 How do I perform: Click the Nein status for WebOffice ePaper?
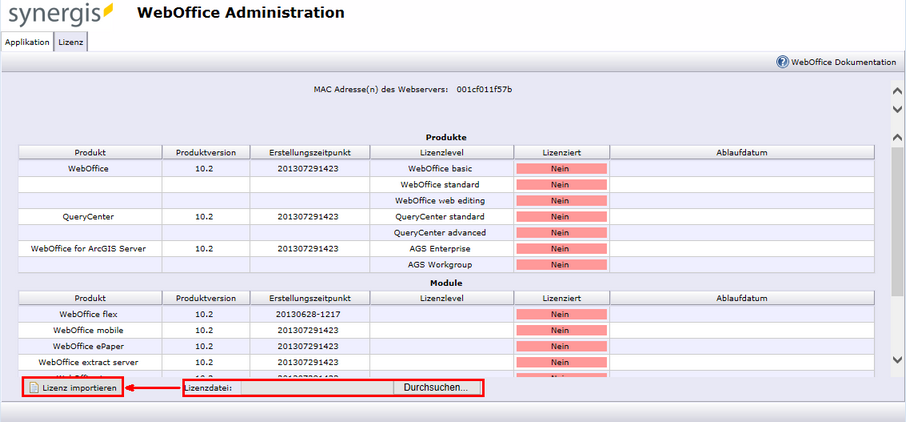coord(562,346)
